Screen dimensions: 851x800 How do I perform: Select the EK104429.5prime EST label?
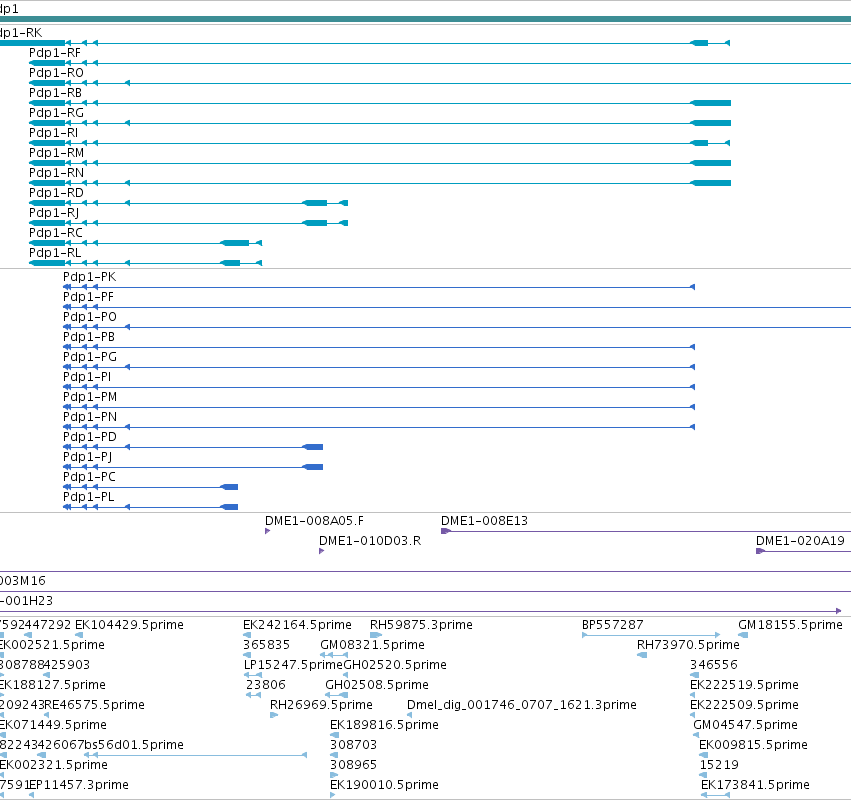click(129, 625)
